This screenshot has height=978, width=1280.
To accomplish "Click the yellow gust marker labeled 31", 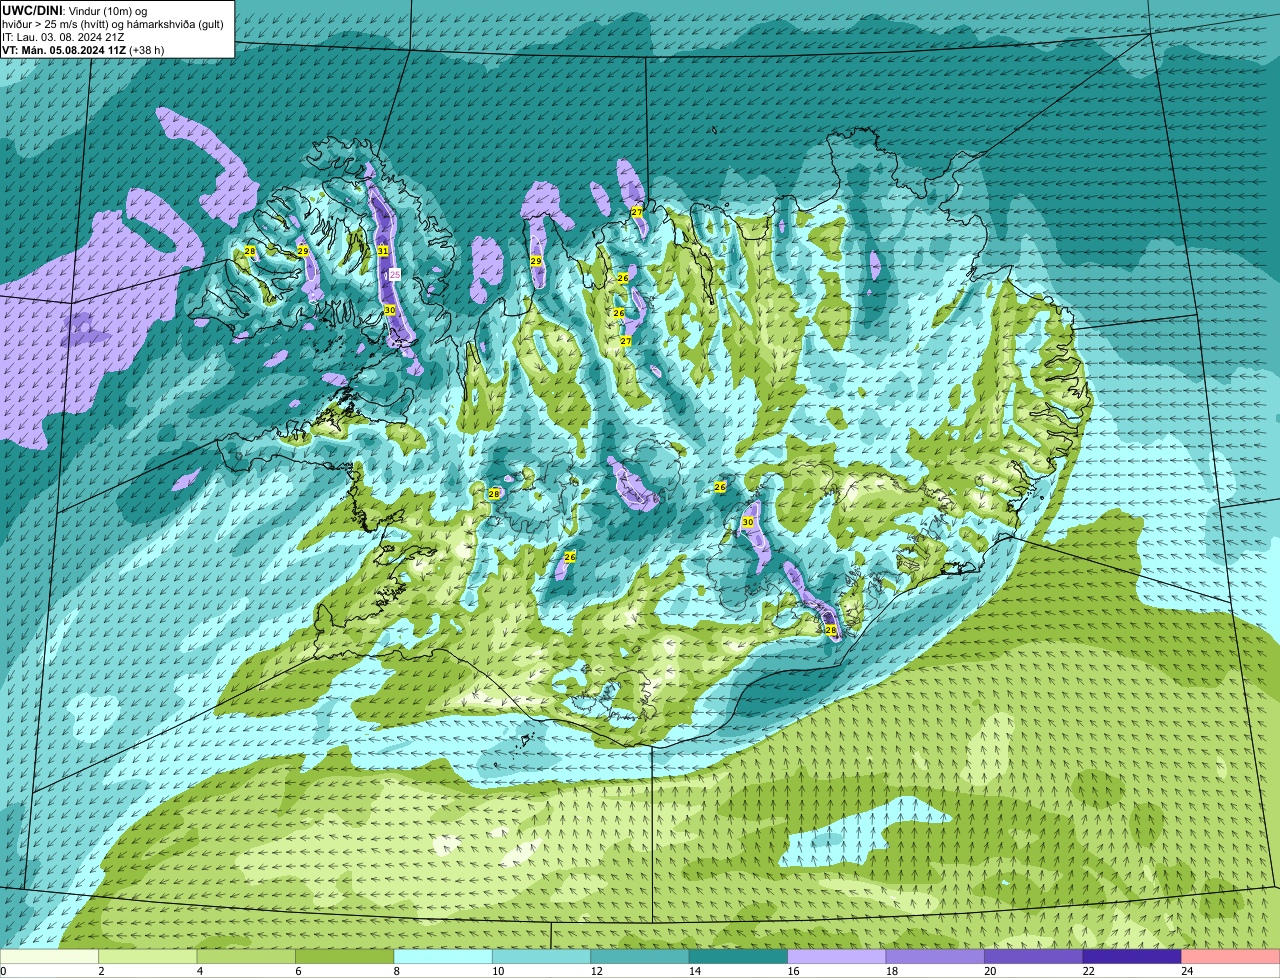I will 383,250.
